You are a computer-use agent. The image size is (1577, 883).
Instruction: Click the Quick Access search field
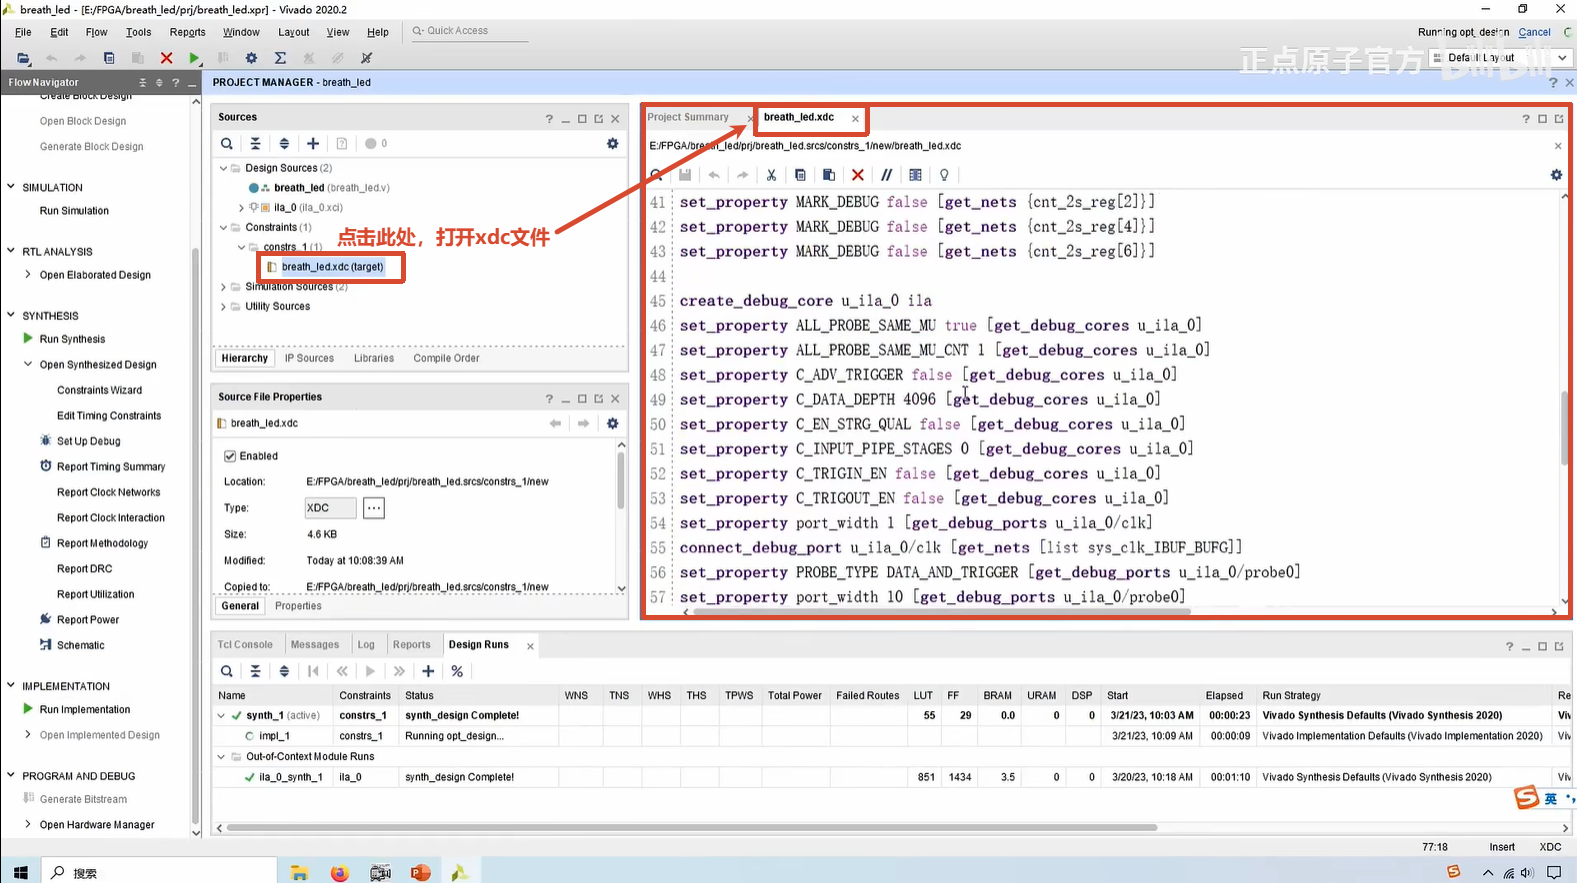tap(468, 31)
